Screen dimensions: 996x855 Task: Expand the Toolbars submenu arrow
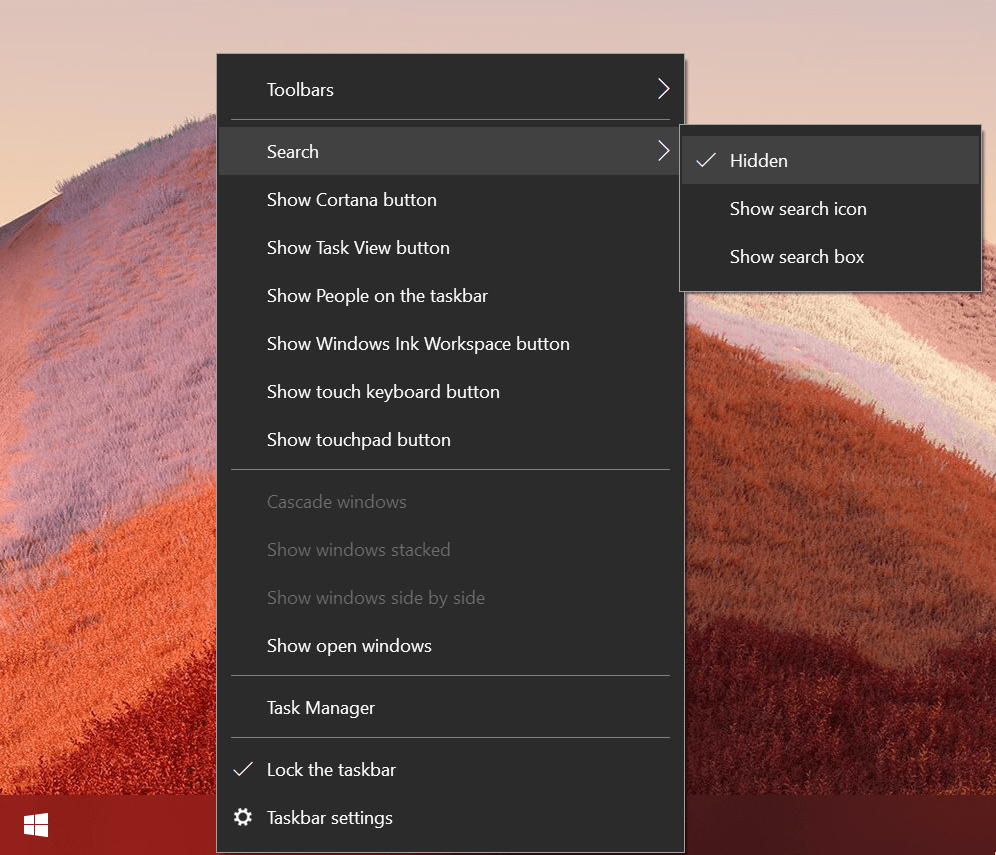tap(662, 90)
